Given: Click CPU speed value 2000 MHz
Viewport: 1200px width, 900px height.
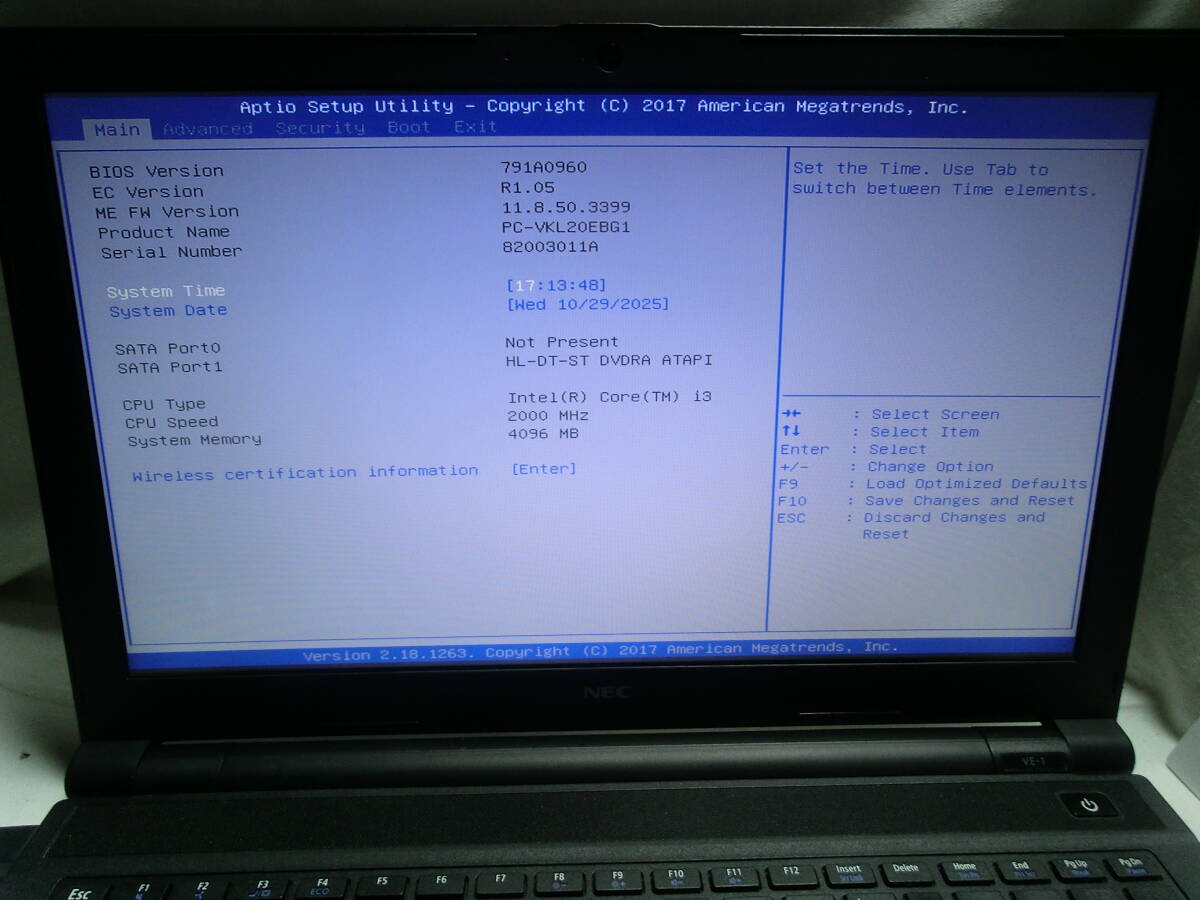Looking at the screenshot, I should (x=548, y=415).
